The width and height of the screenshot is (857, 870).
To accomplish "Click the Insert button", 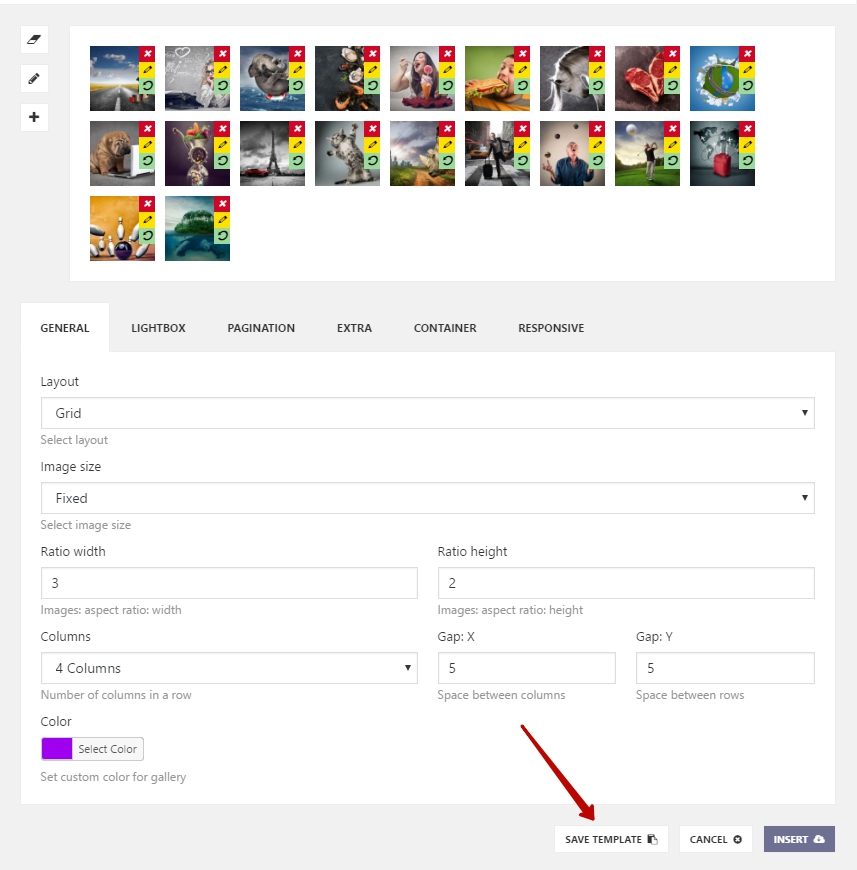I will (799, 839).
